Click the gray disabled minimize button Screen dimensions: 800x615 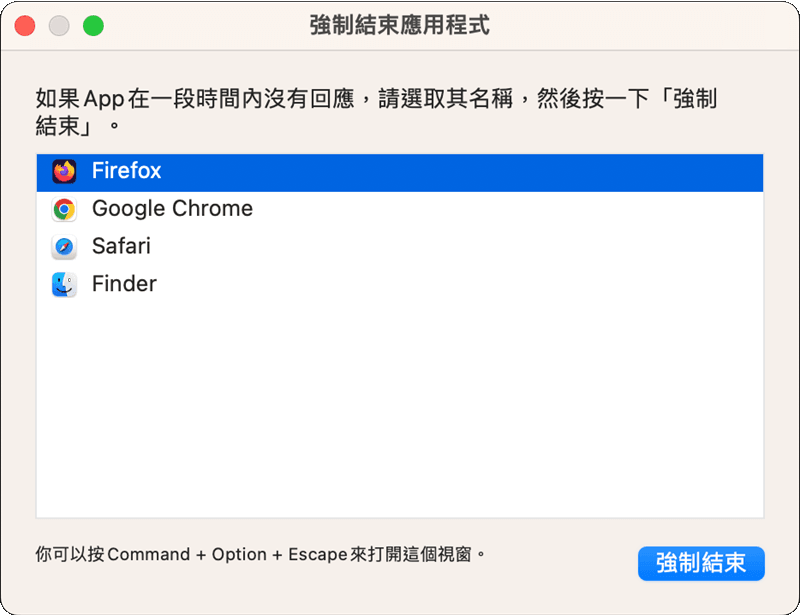coord(59,26)
